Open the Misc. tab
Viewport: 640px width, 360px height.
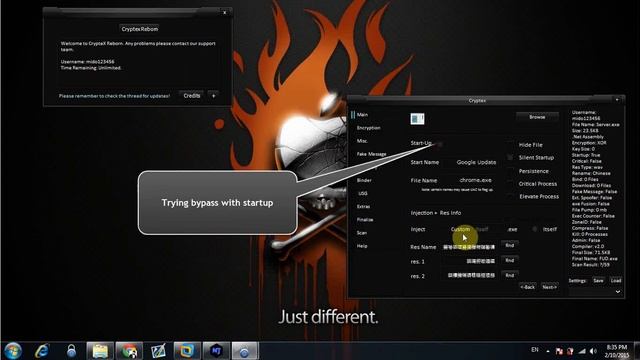point(362,141)
